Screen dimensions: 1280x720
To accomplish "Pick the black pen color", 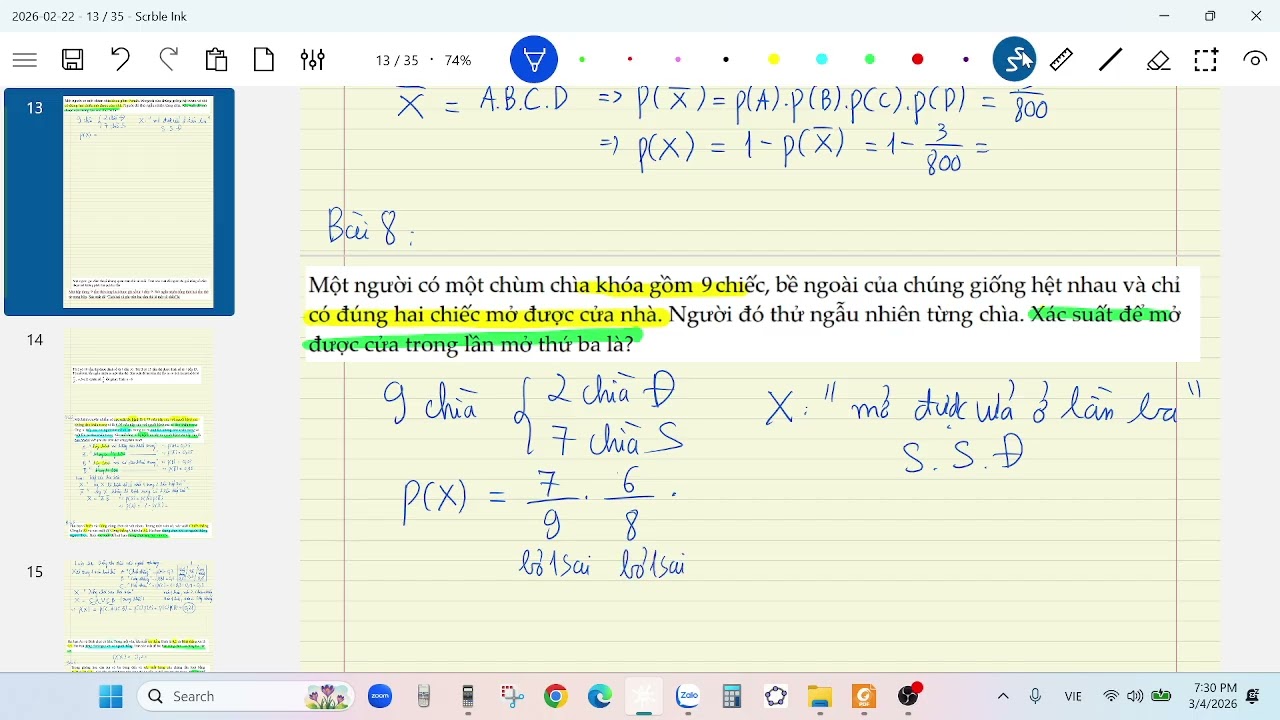I will tap(726, 60).
